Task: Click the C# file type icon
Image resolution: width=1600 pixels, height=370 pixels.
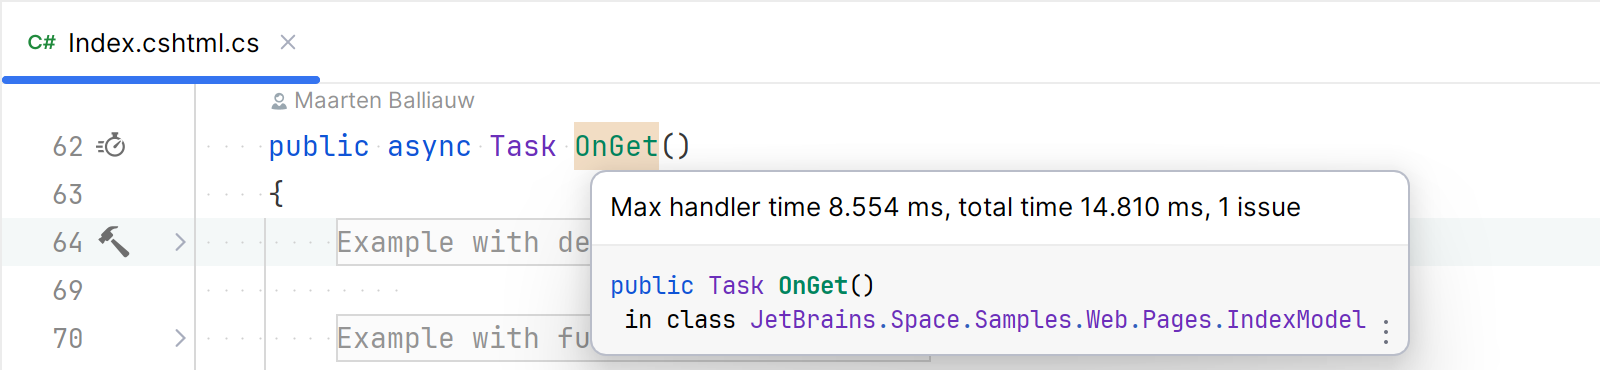Action: [x=41, y=43]
